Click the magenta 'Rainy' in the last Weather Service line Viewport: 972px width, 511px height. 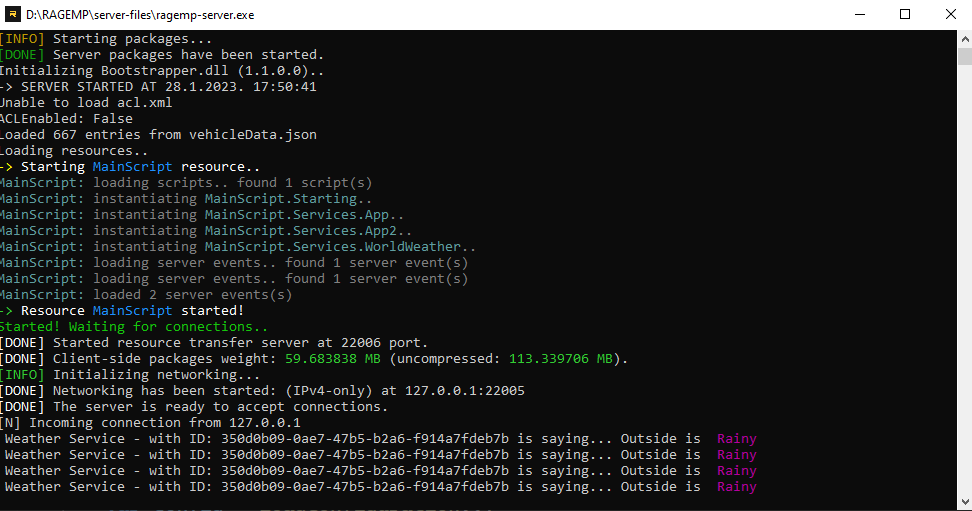coord(737,487)
